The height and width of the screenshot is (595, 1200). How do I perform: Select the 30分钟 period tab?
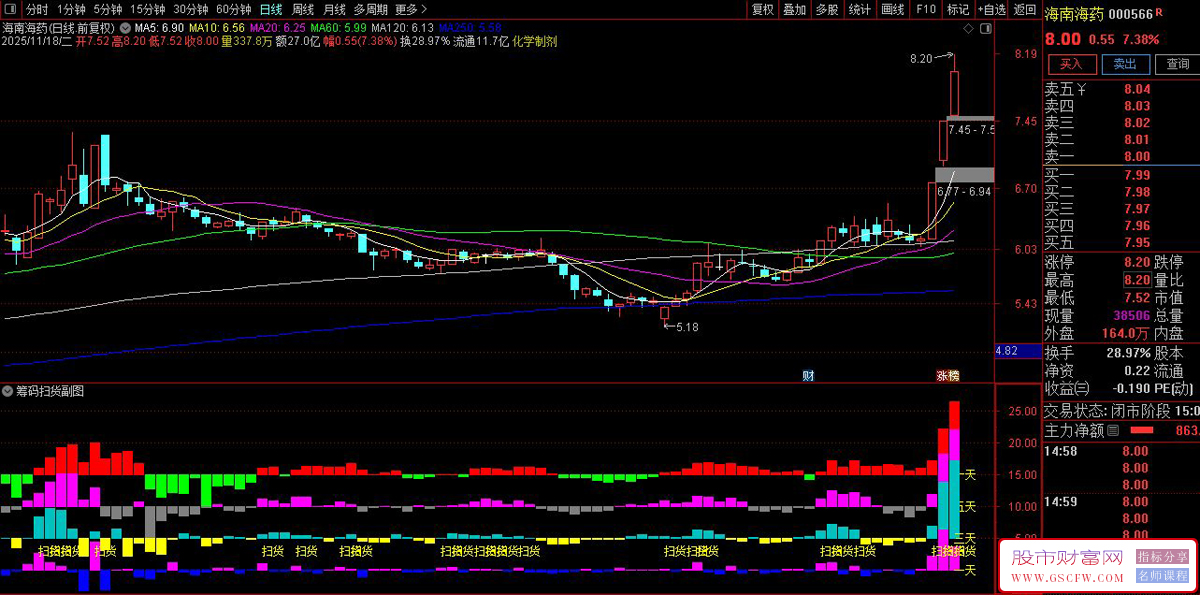pos(191,9)
